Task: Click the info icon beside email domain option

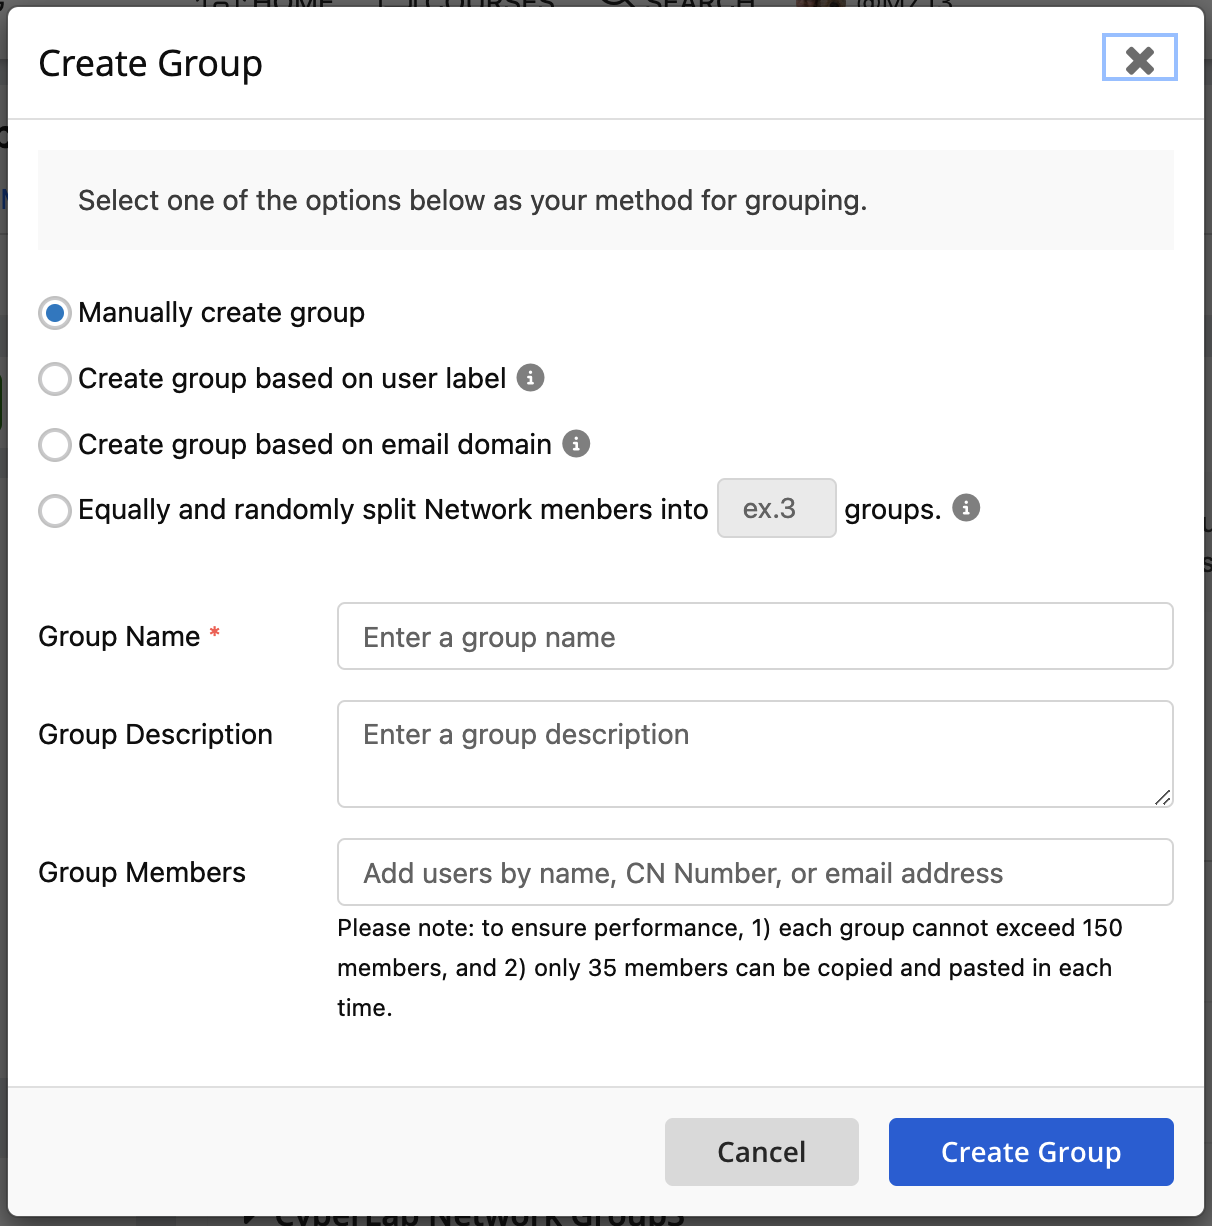Action: (x=577, y=444)
